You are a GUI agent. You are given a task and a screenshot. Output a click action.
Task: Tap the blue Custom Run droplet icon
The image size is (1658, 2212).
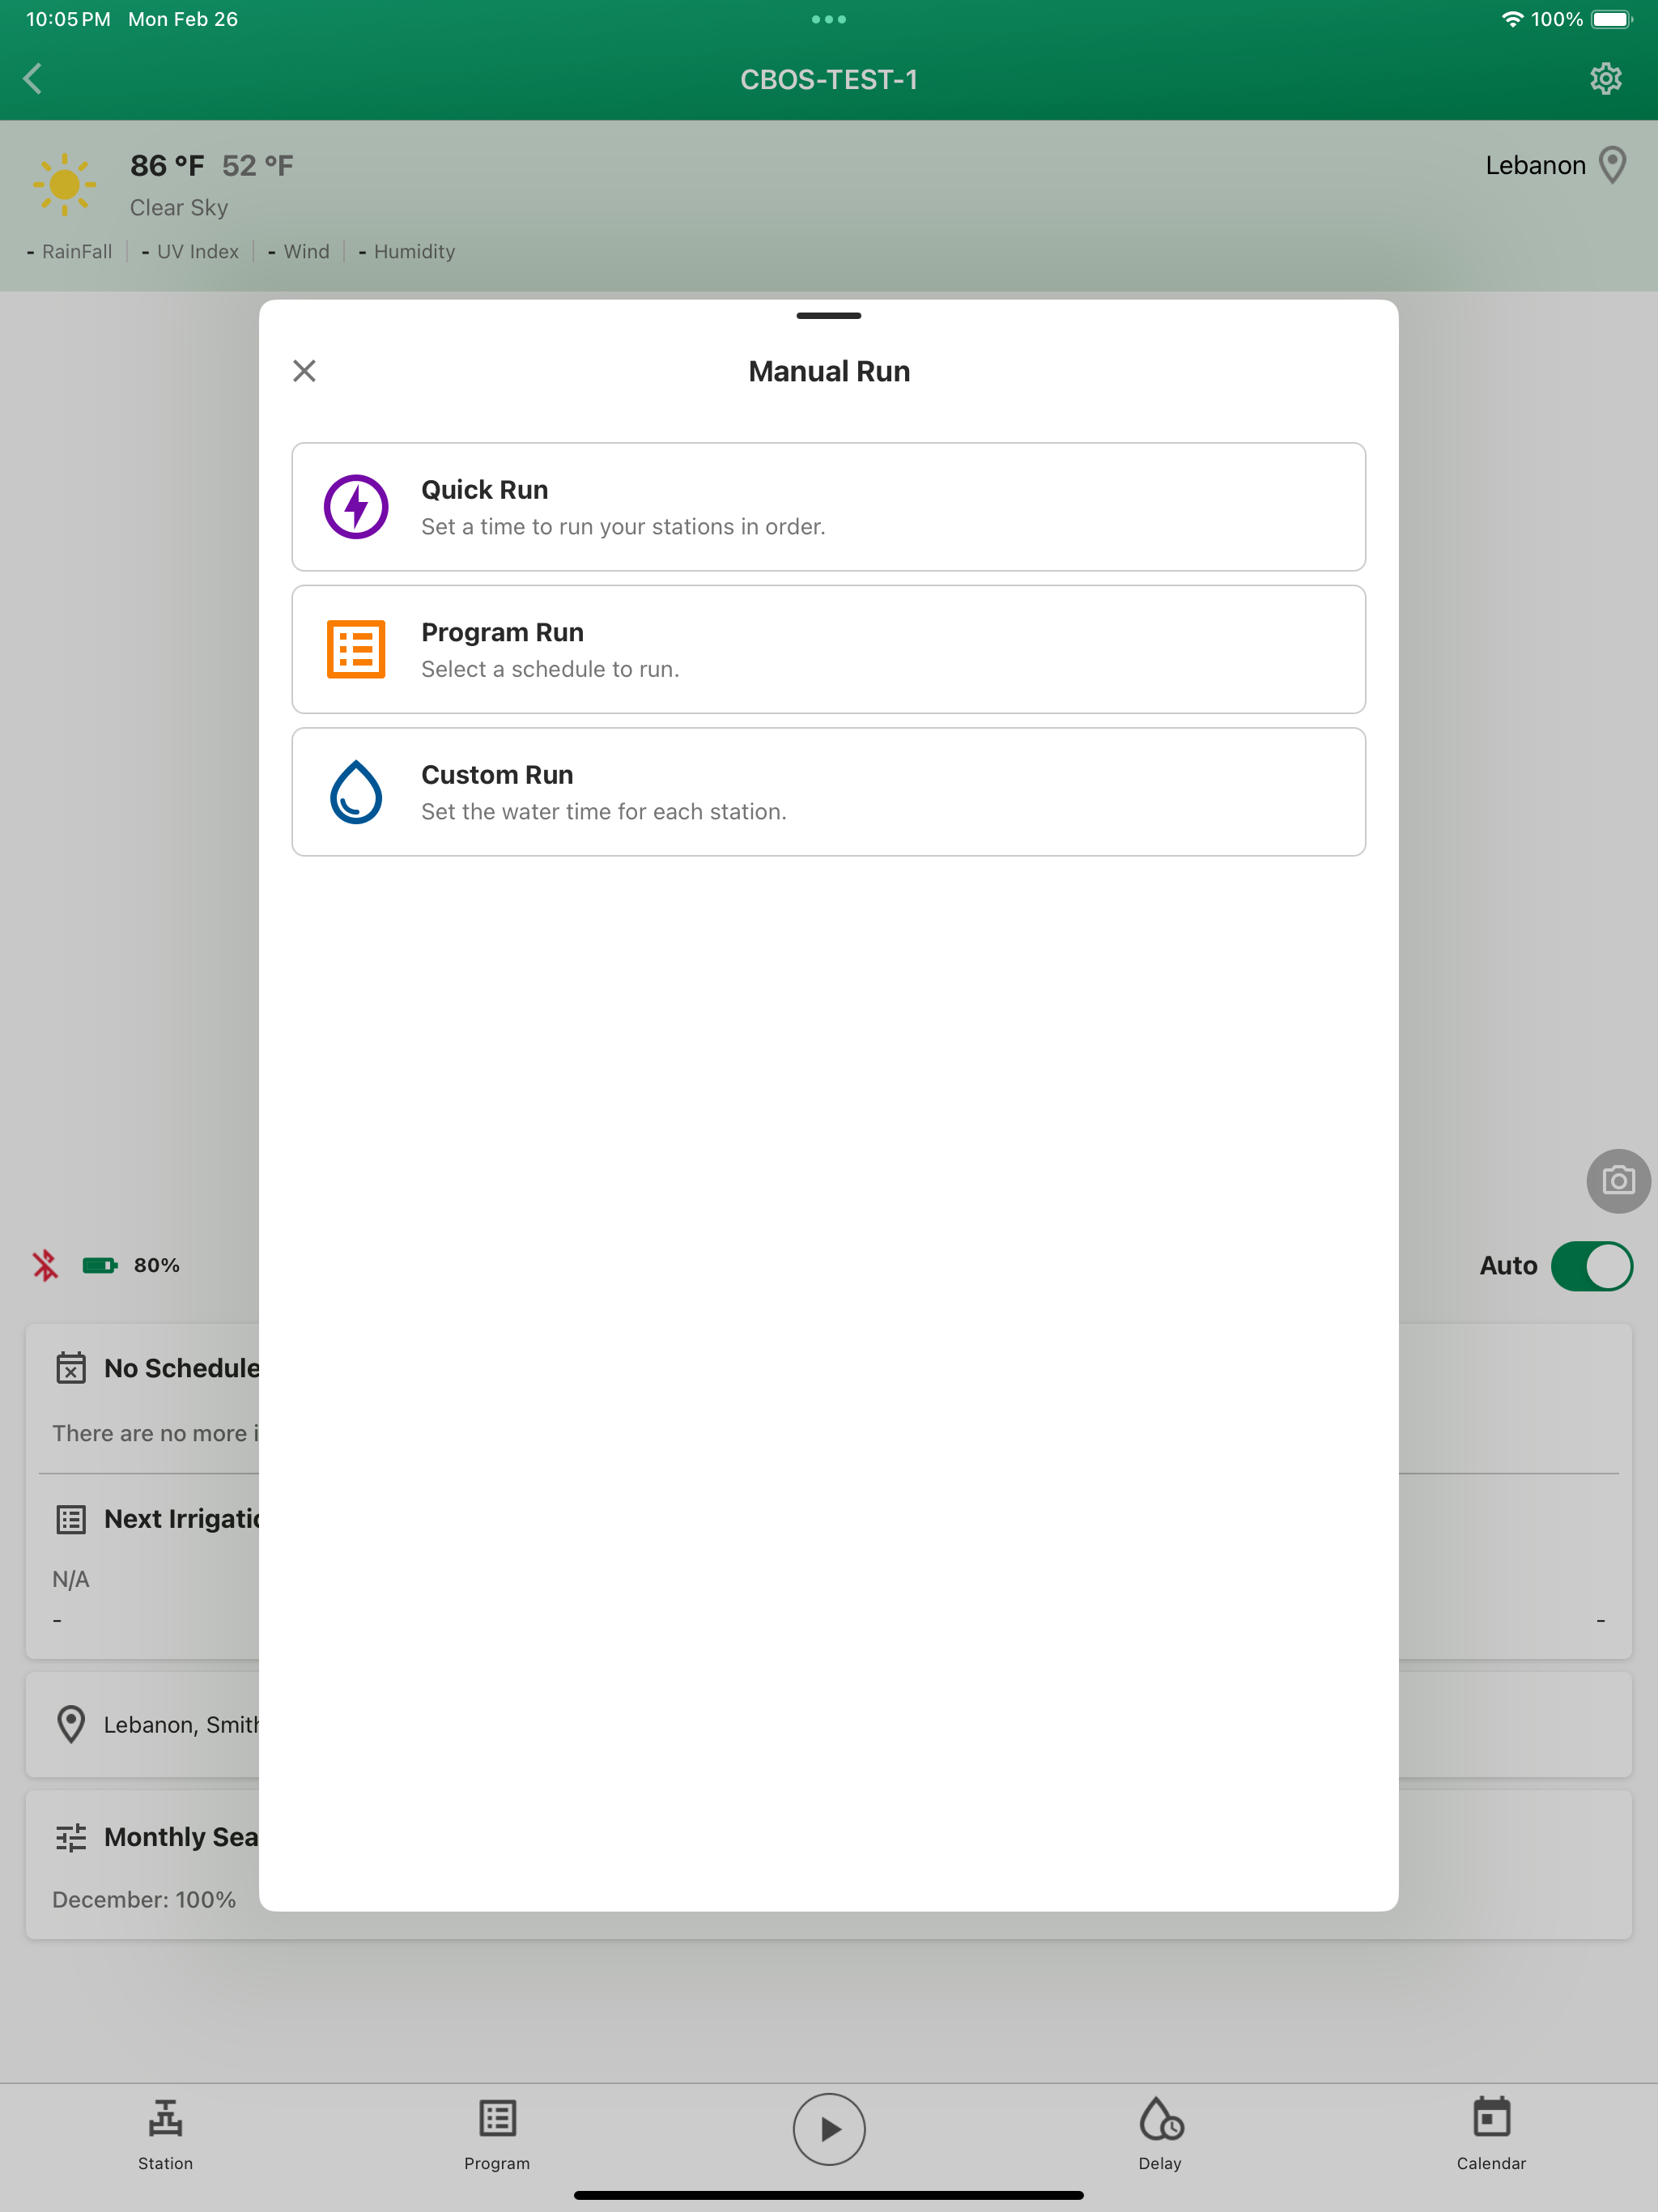356,792
